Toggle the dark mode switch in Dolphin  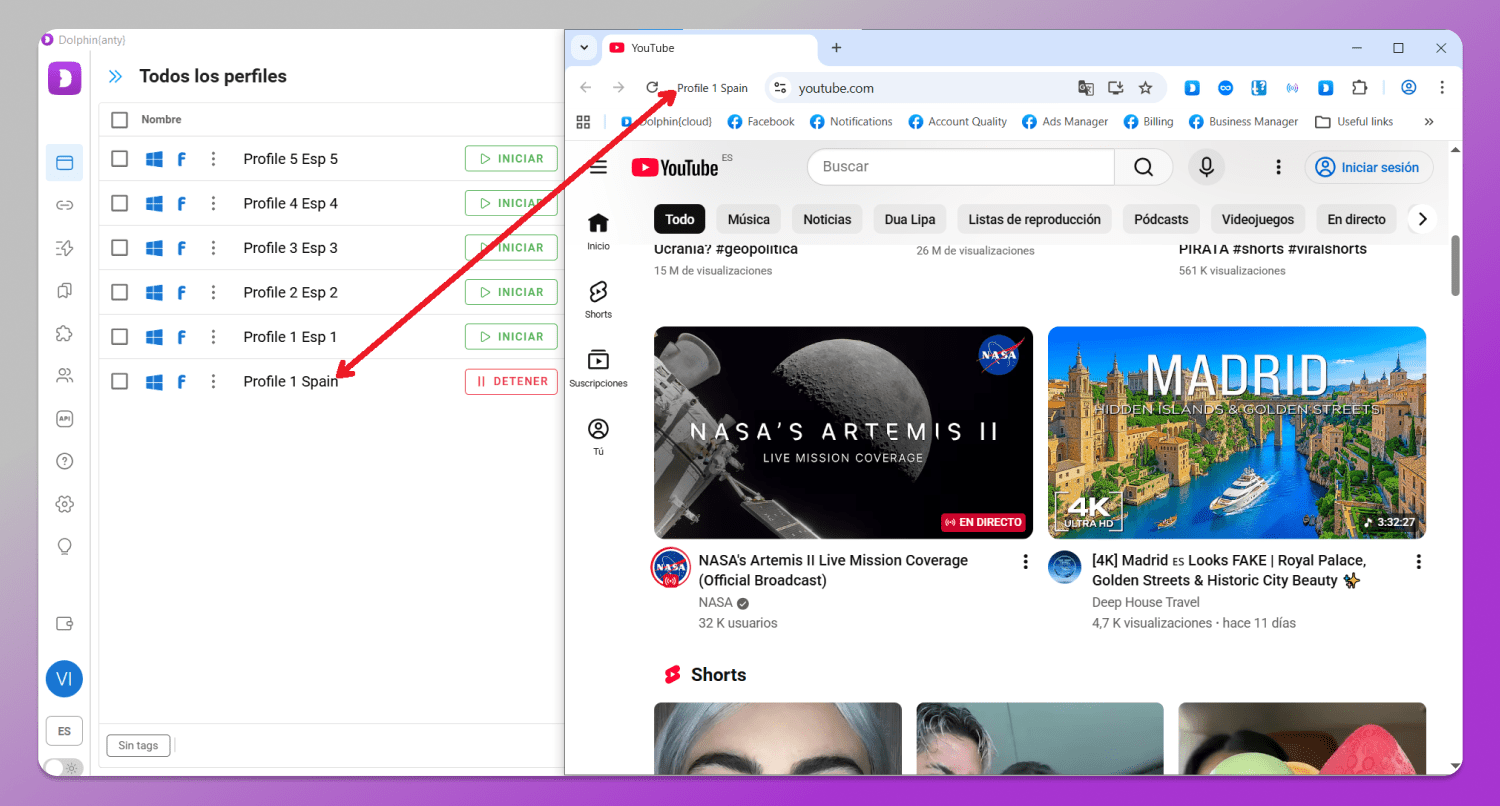[64, 768]
